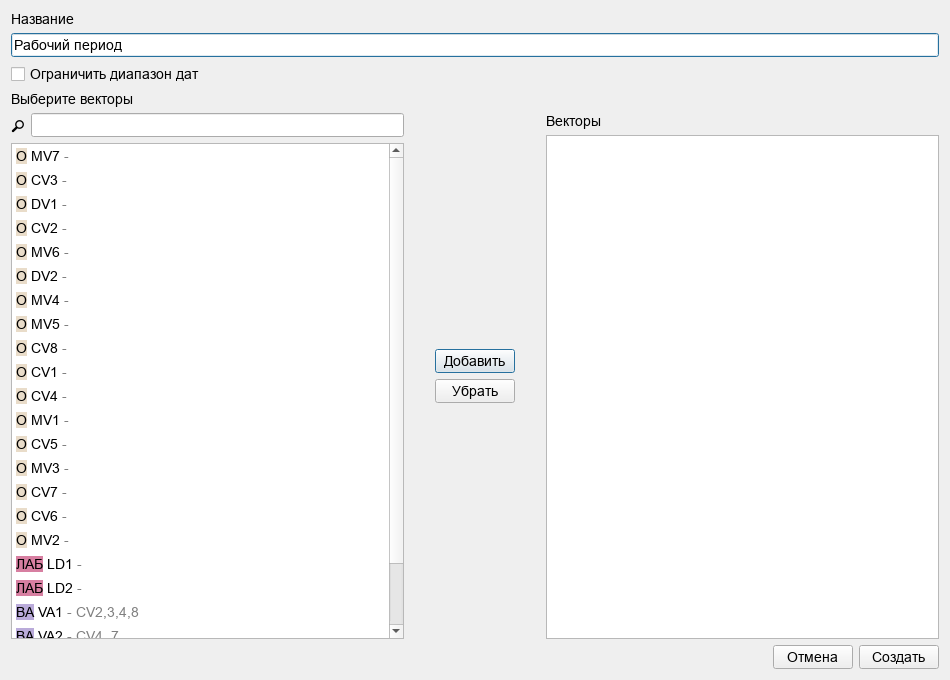
Task: Select the CV7 vector row
Action: tap(201, 492)
